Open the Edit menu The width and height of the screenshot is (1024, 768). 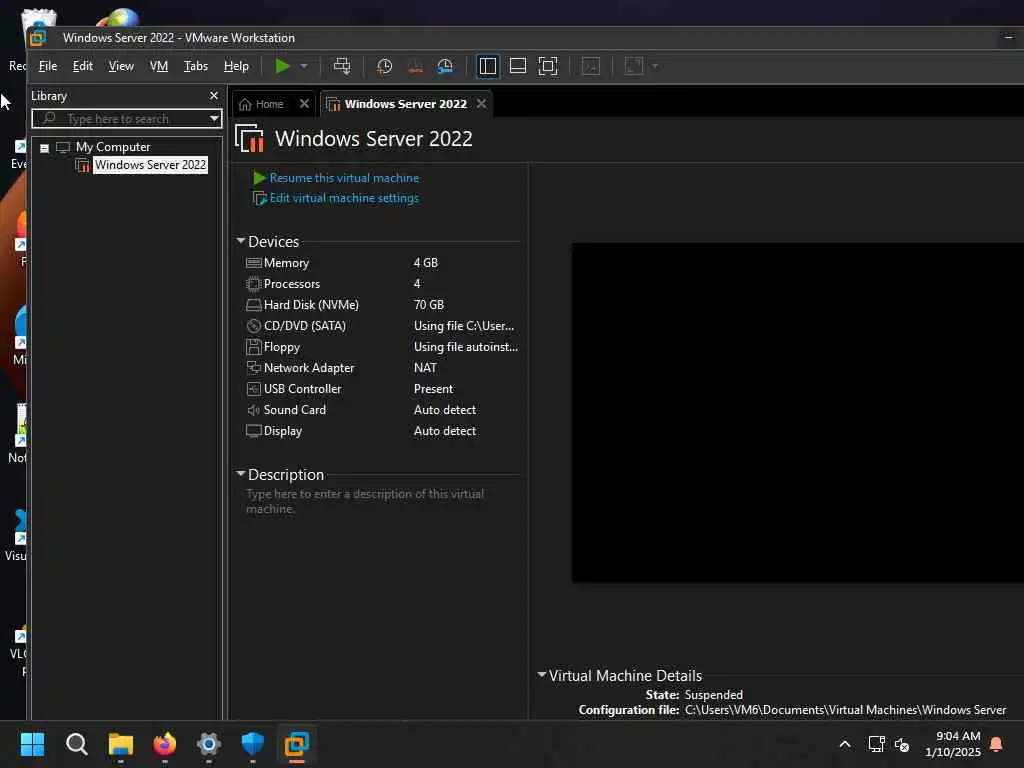click(x=83, y=66)
